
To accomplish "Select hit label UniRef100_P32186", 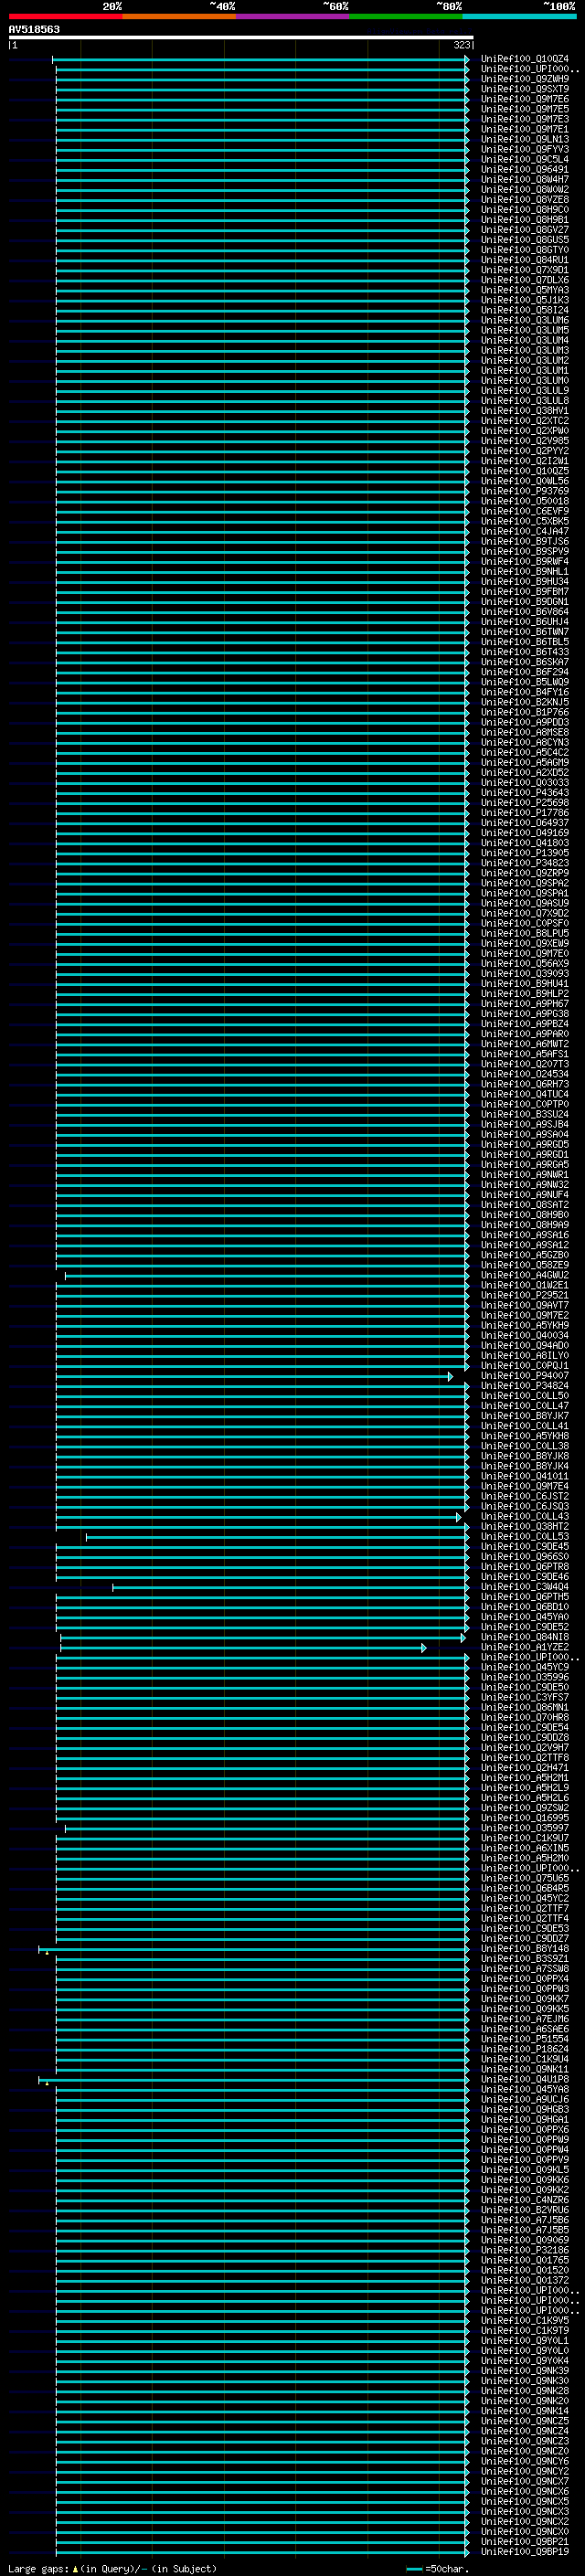I will point(524,2250).
